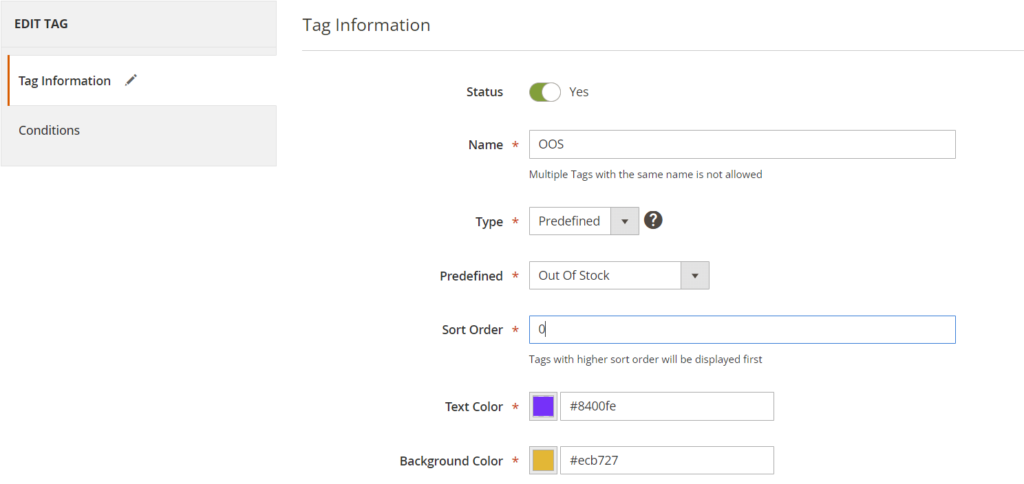Select the Tag Information tab in sidebar
Image resolution: width=1024 pixels, height=484 pixels.
[x=65, y=81]
